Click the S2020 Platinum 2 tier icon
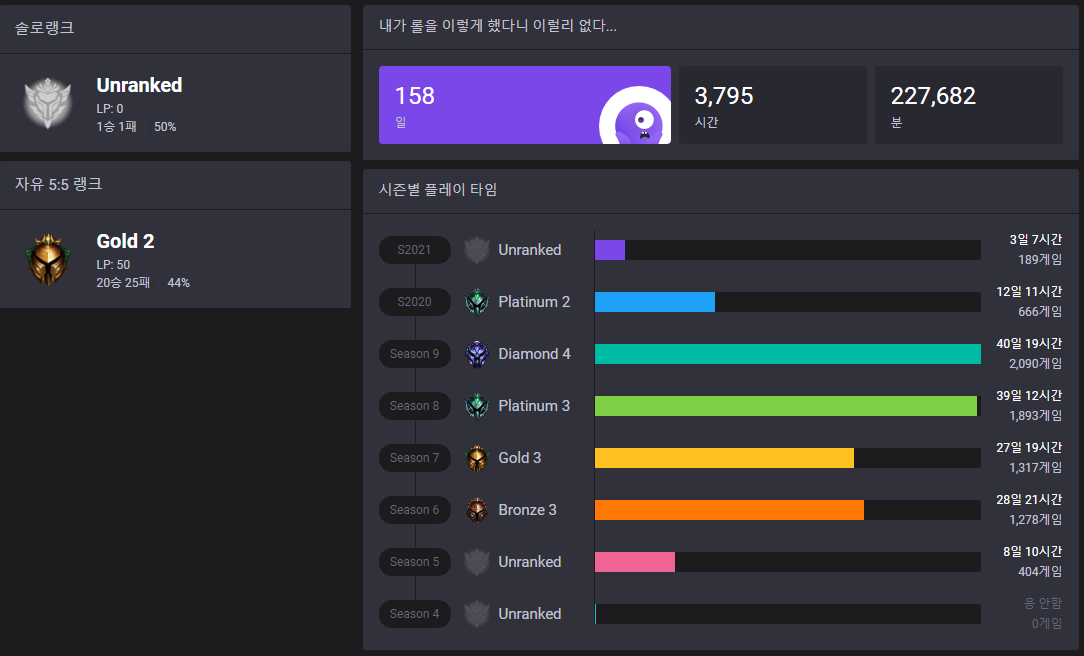Image resolution: width=1084 pixels, height=656 pixels. point(477,302)
